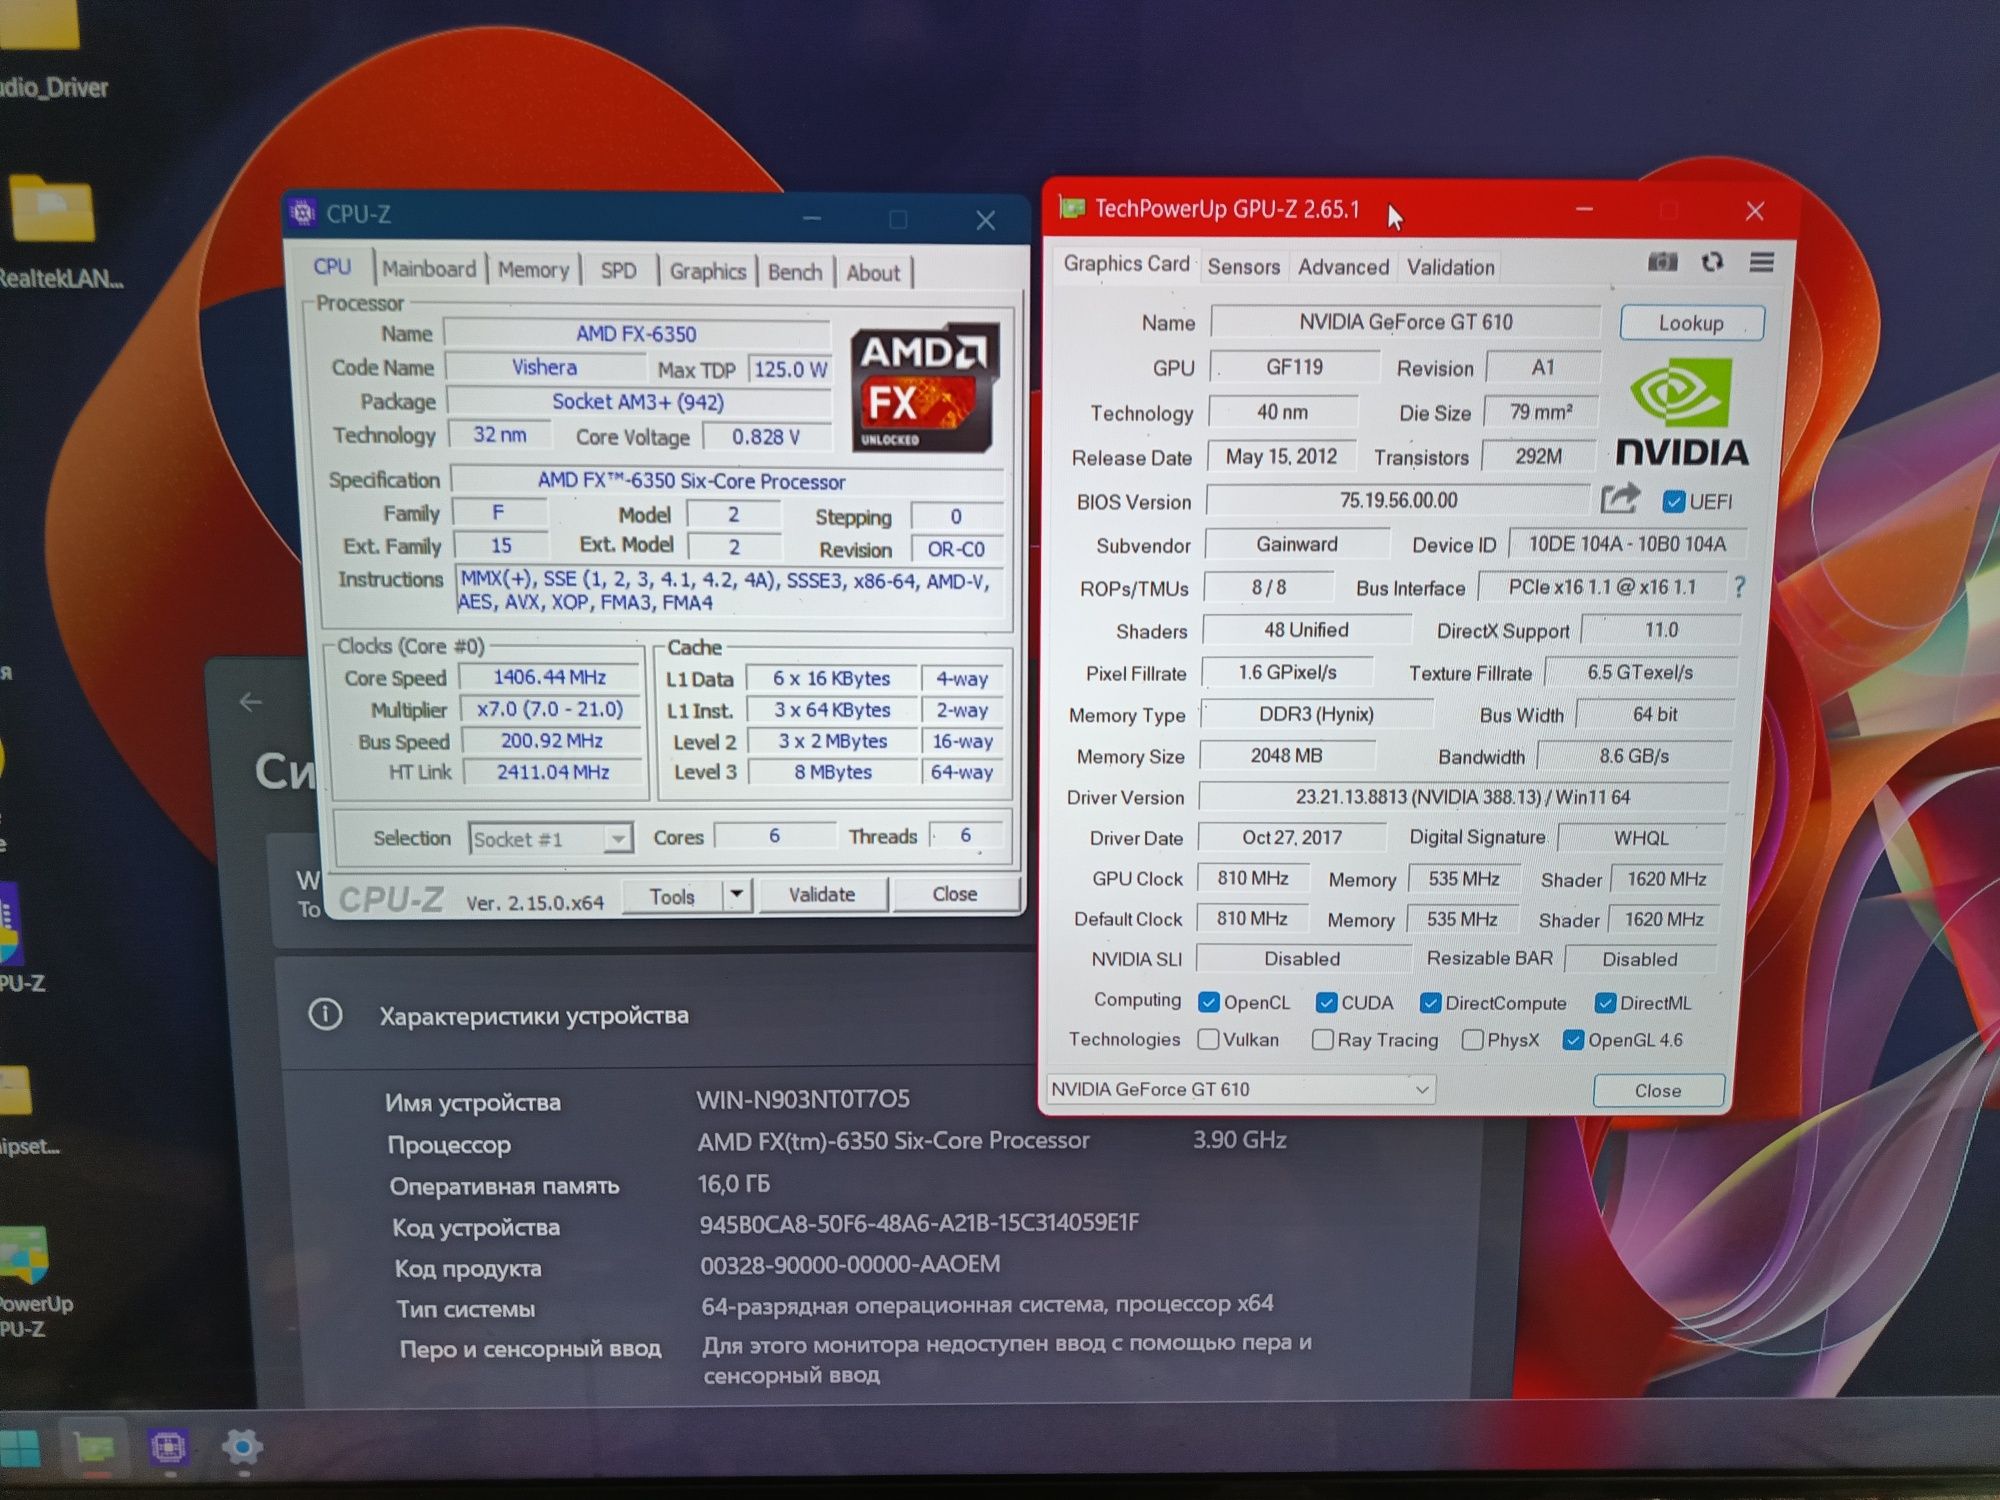2000x1500 pixels.
Task: Click the Validate button in CPU-Z
Action: point(822,894)
